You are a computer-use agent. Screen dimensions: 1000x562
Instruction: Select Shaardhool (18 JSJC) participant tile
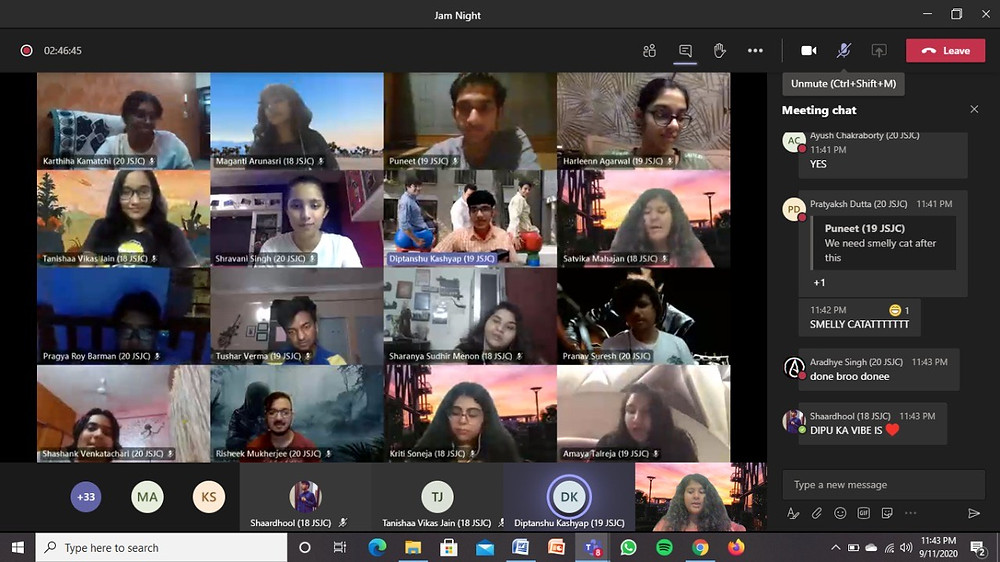[x=305, y=498]
